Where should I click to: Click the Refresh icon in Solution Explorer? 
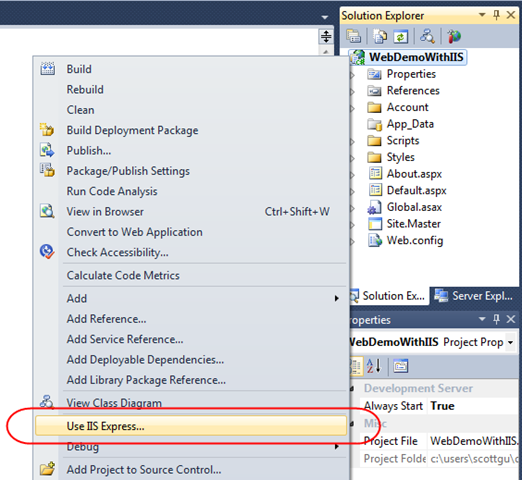(400, 36)
